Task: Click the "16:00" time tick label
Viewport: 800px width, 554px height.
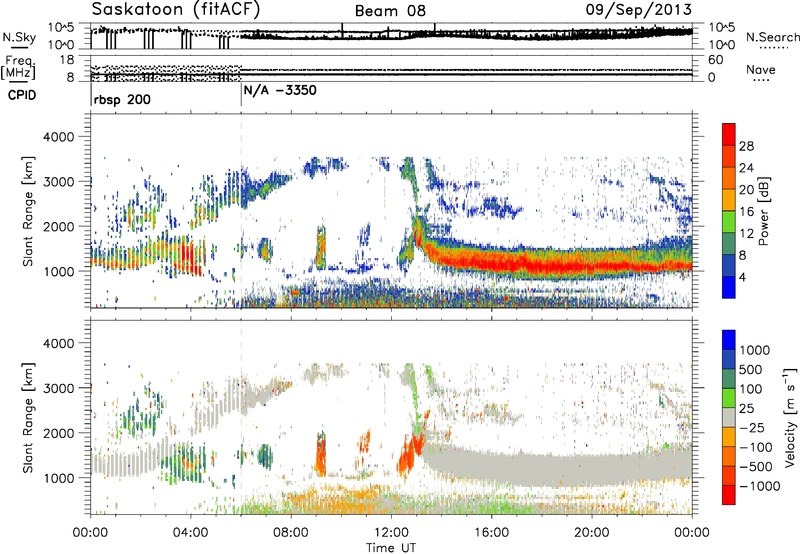Action: [x=491, y=533]
